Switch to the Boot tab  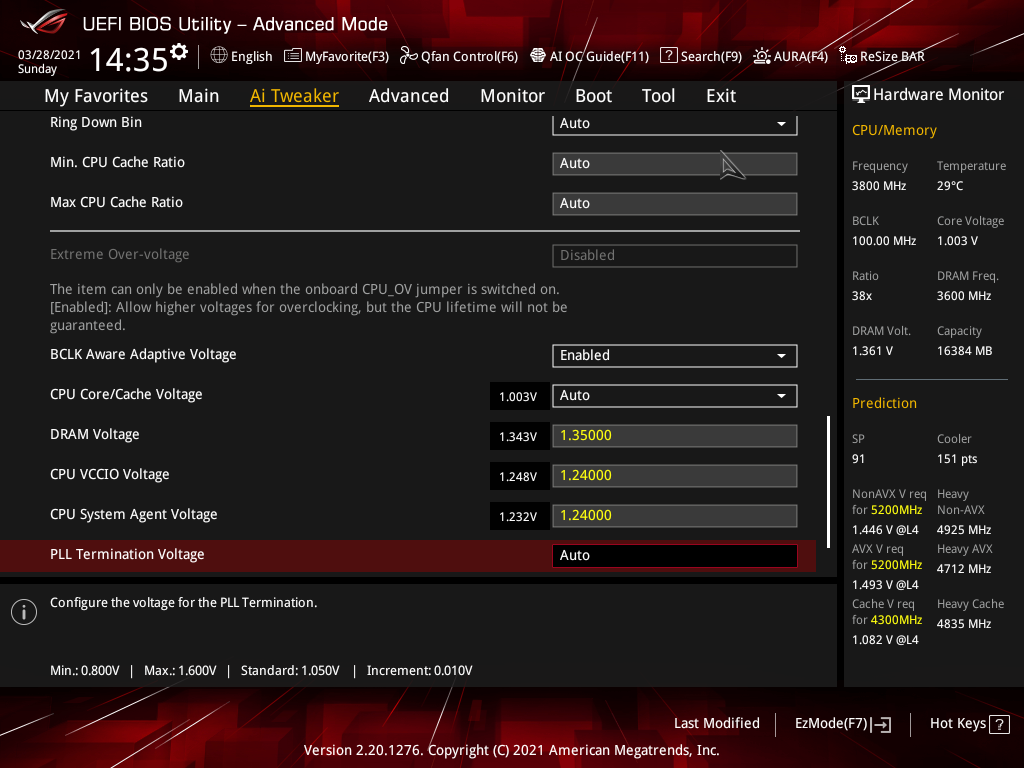[594, 96]
